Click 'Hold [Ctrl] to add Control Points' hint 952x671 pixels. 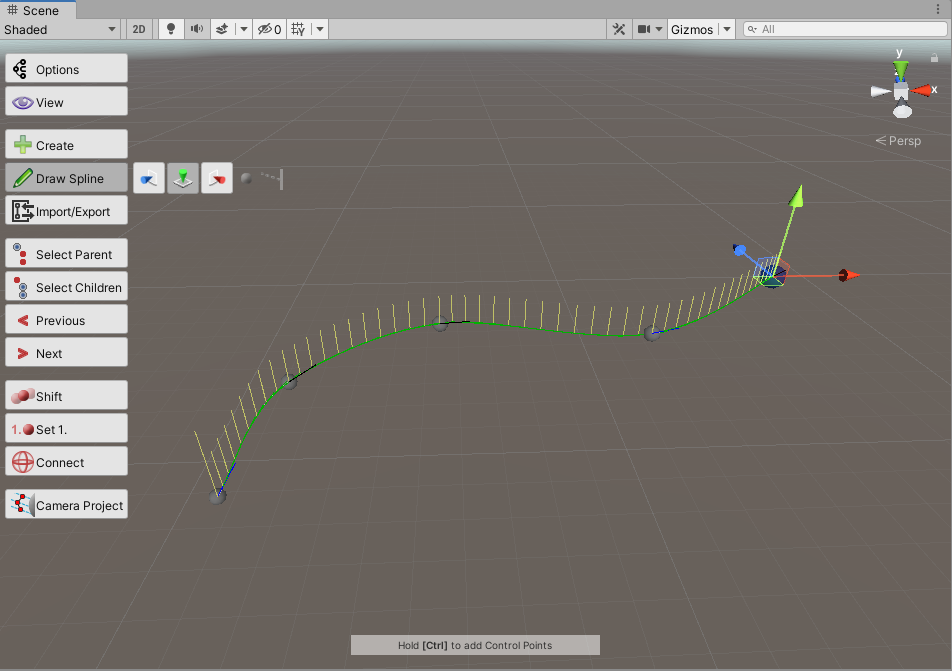(475, 645)
